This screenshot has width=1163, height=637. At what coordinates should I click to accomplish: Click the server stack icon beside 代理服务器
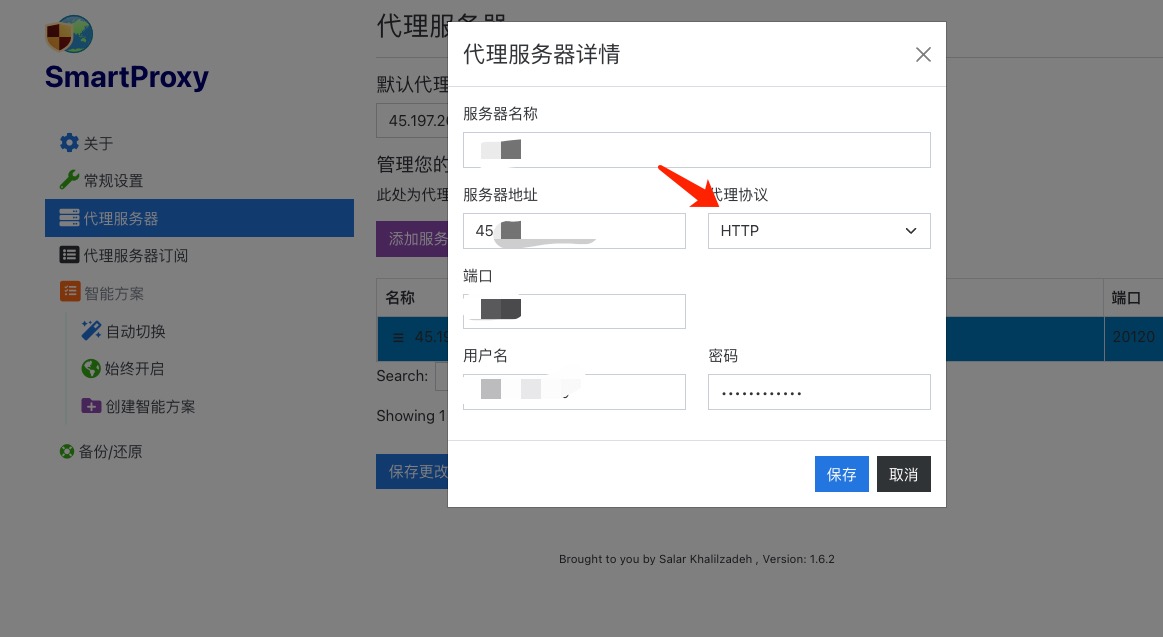(x=69, y=218)
